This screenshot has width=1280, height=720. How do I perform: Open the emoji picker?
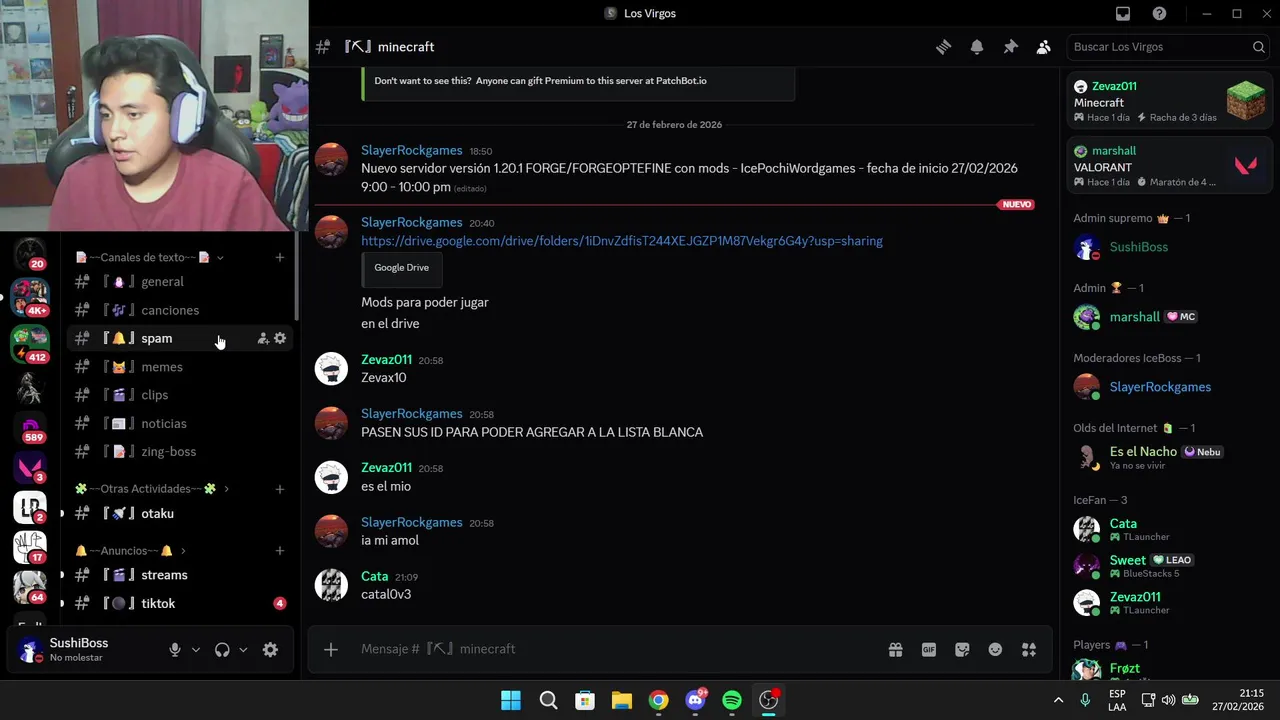[x=995, y=649]
